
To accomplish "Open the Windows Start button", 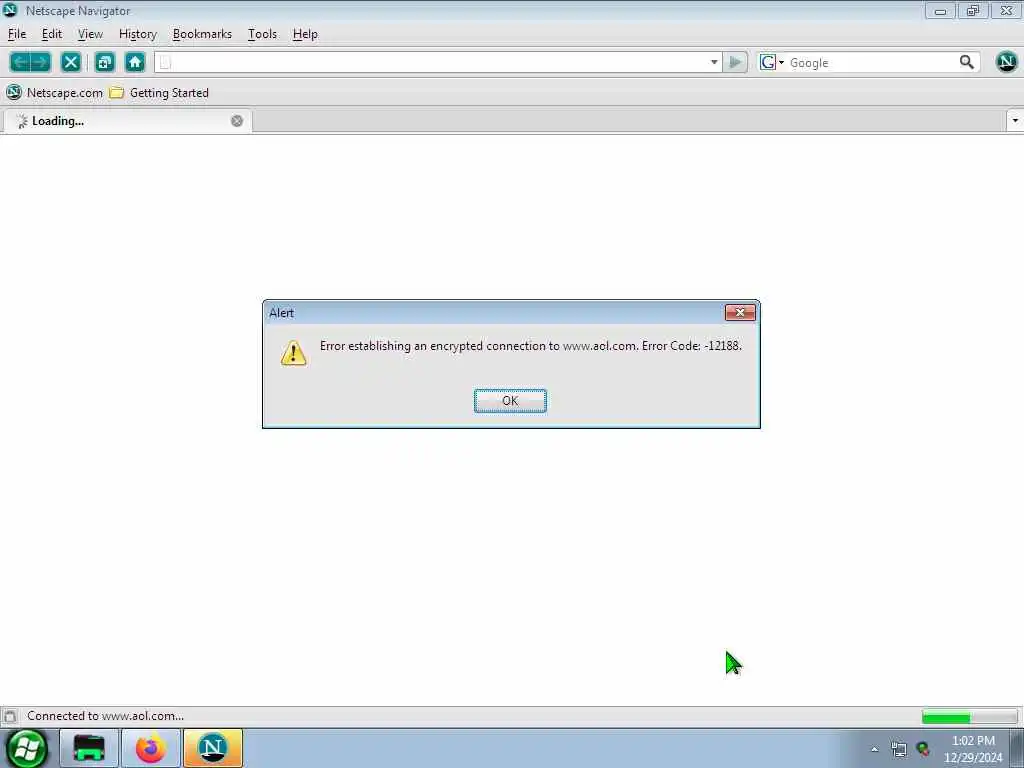I will click(27, 748).
